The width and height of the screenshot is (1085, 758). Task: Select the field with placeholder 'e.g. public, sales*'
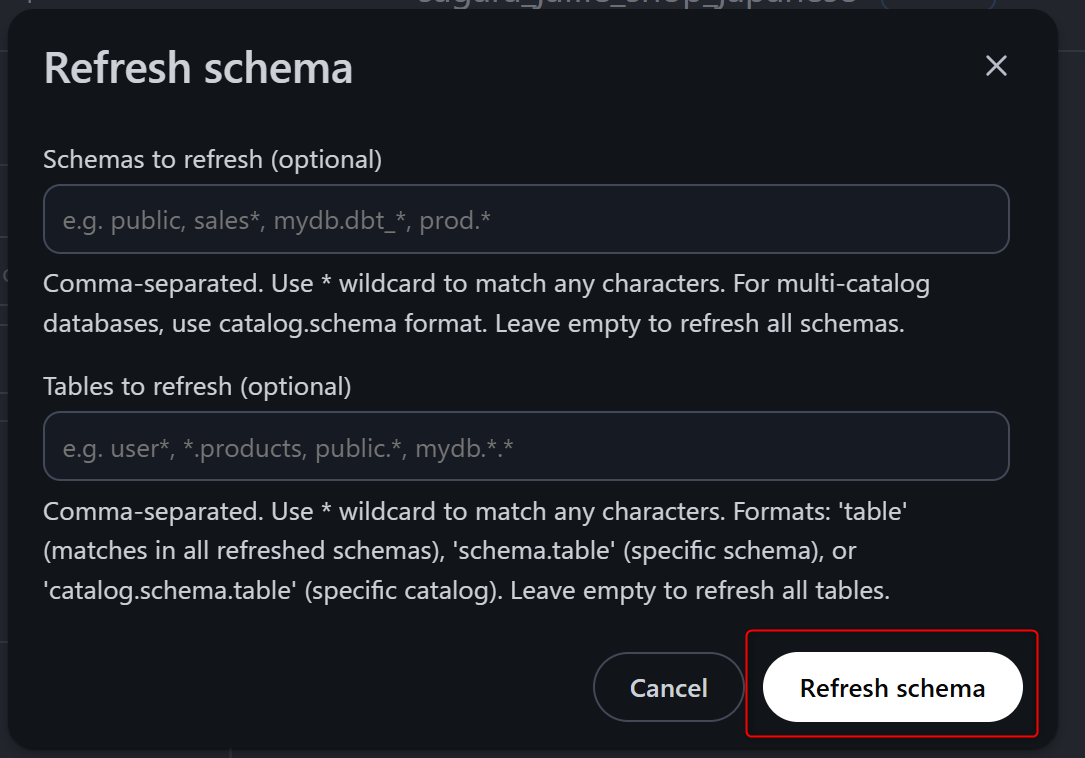click(x=526, y=219)
